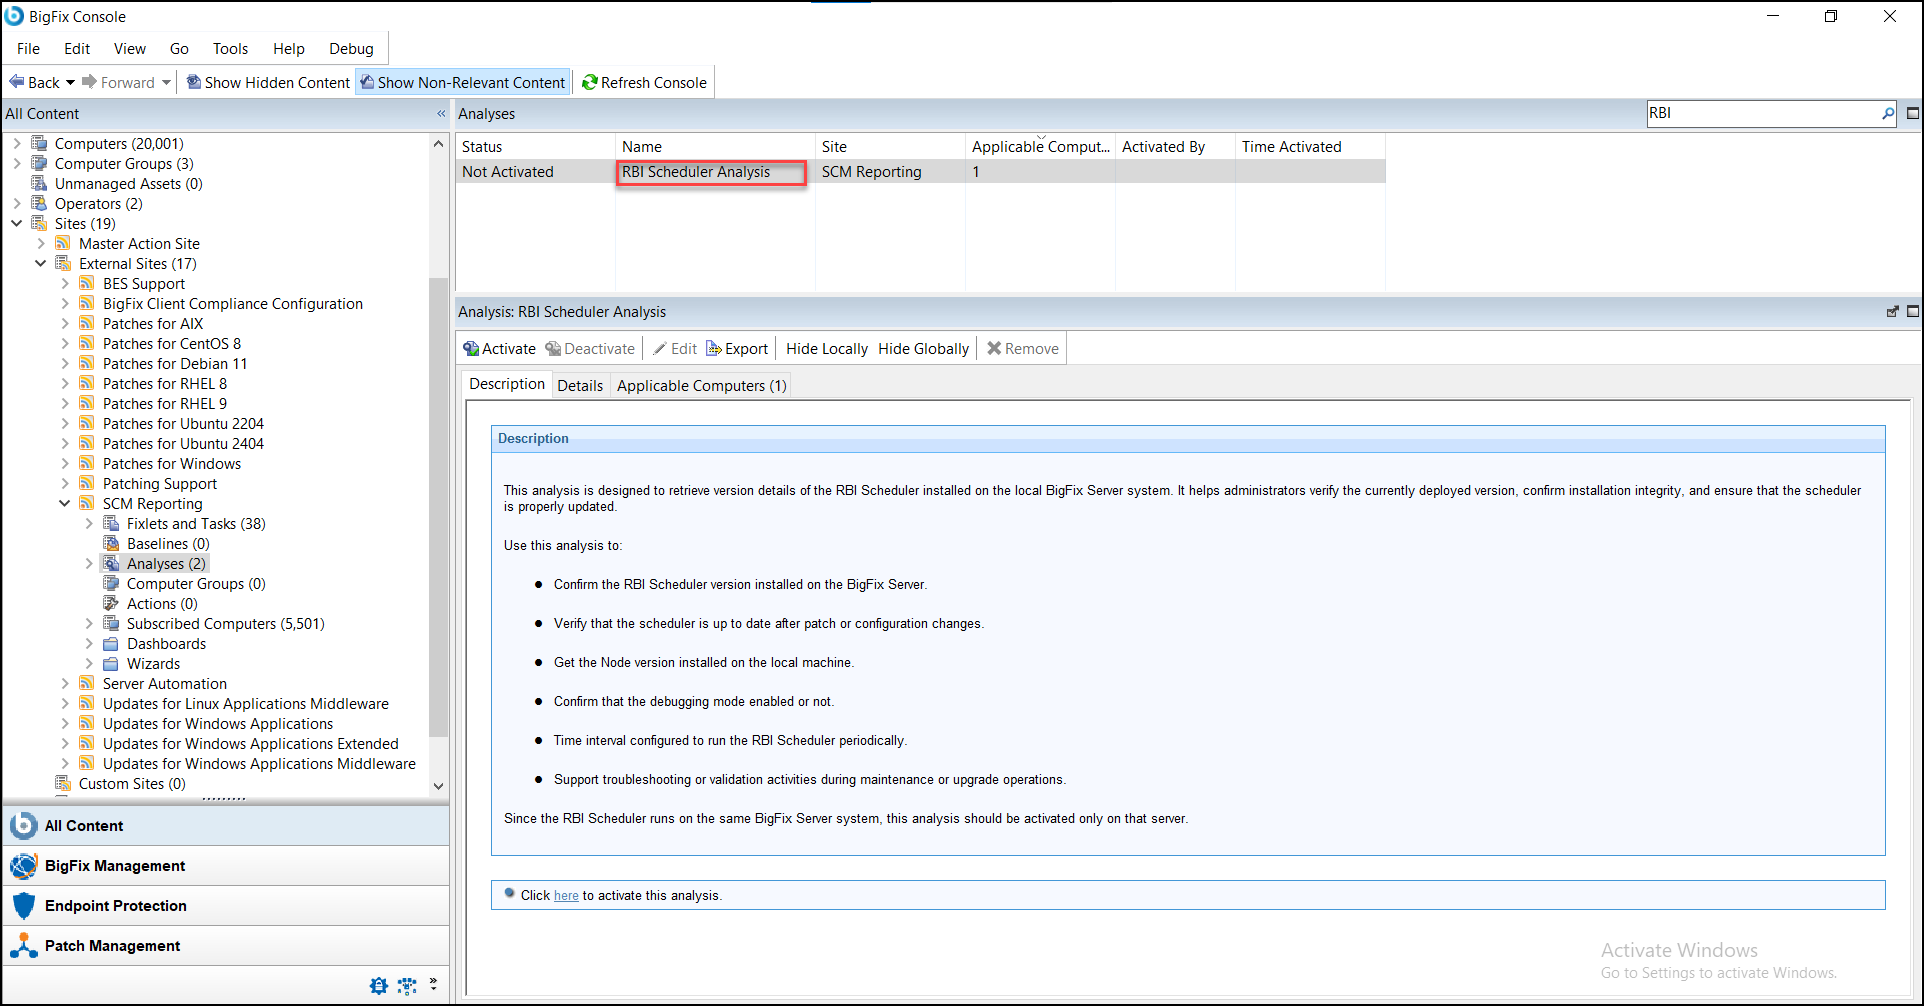Toggle Show Hidden Content

(x=268, y=82)
